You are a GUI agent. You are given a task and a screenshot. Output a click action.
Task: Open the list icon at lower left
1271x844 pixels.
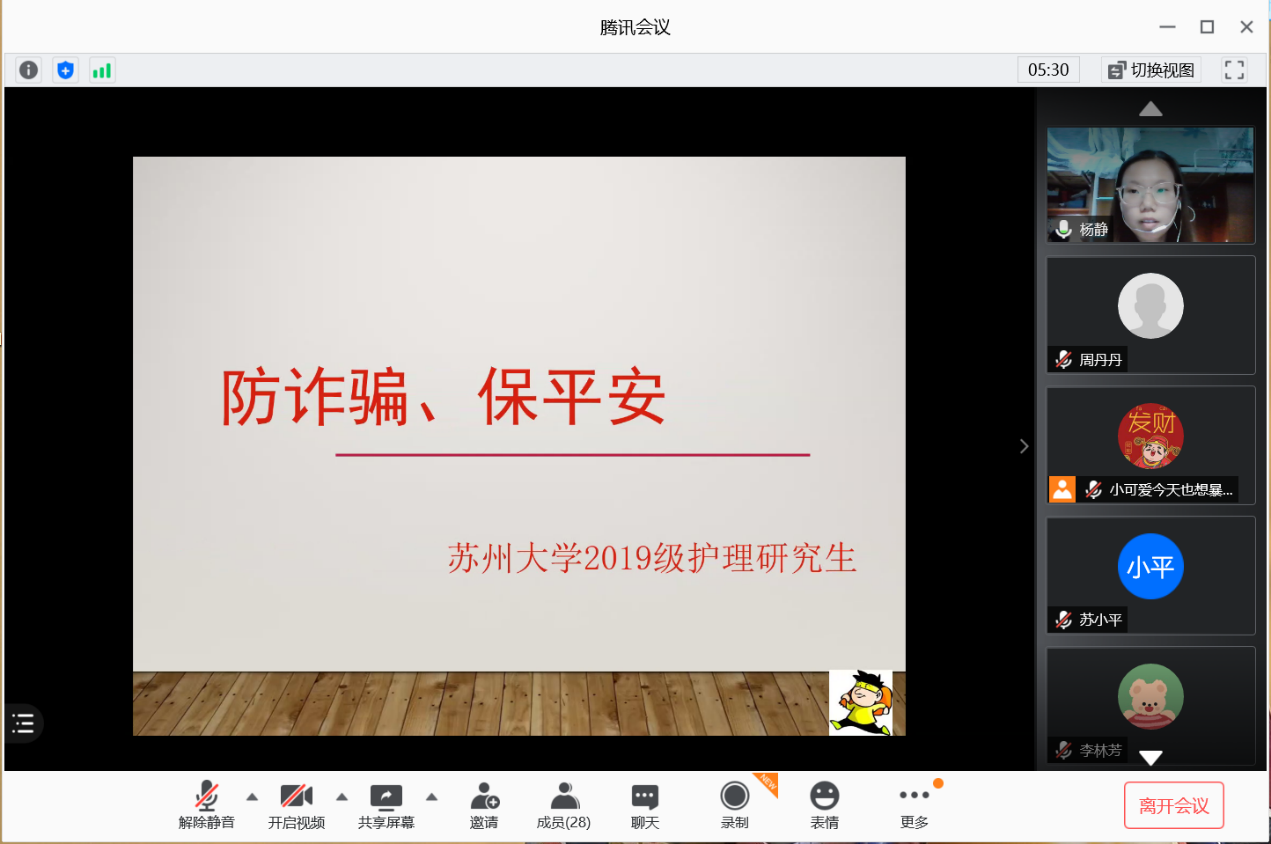tap(23, 724)
